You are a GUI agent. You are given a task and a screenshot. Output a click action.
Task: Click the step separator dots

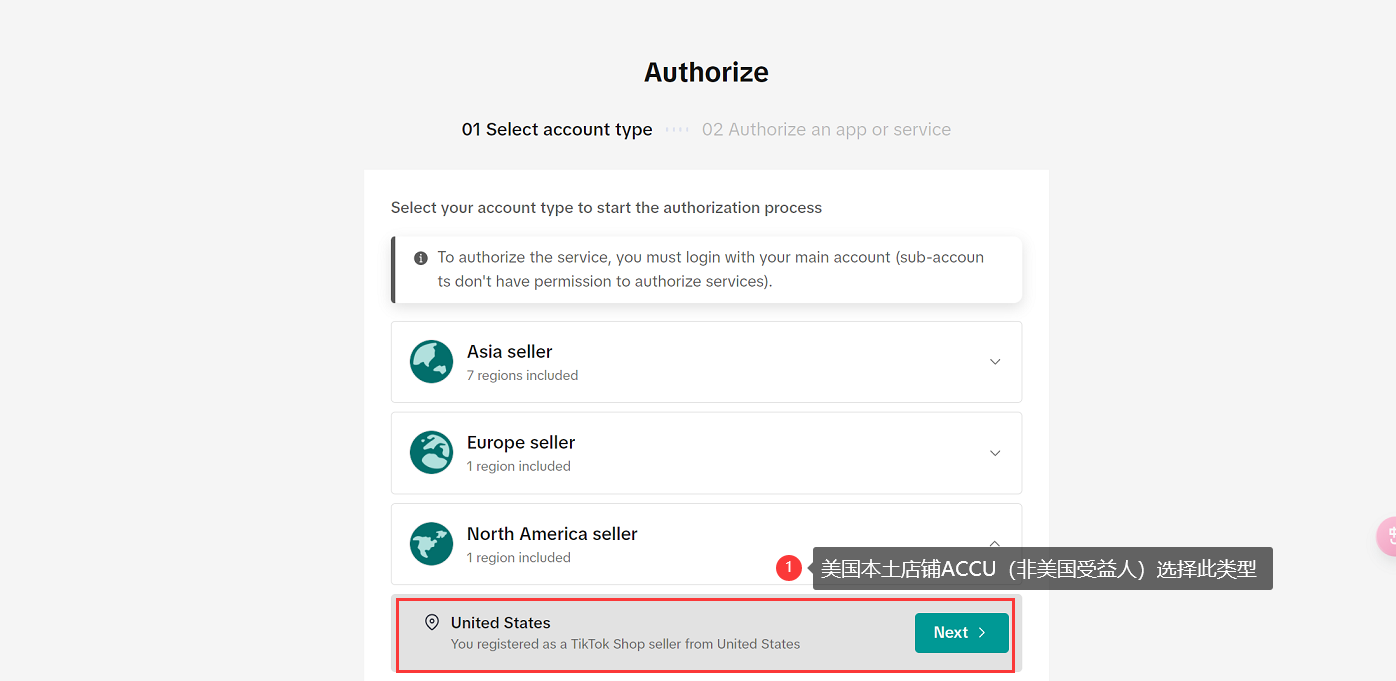click(677, 130)
